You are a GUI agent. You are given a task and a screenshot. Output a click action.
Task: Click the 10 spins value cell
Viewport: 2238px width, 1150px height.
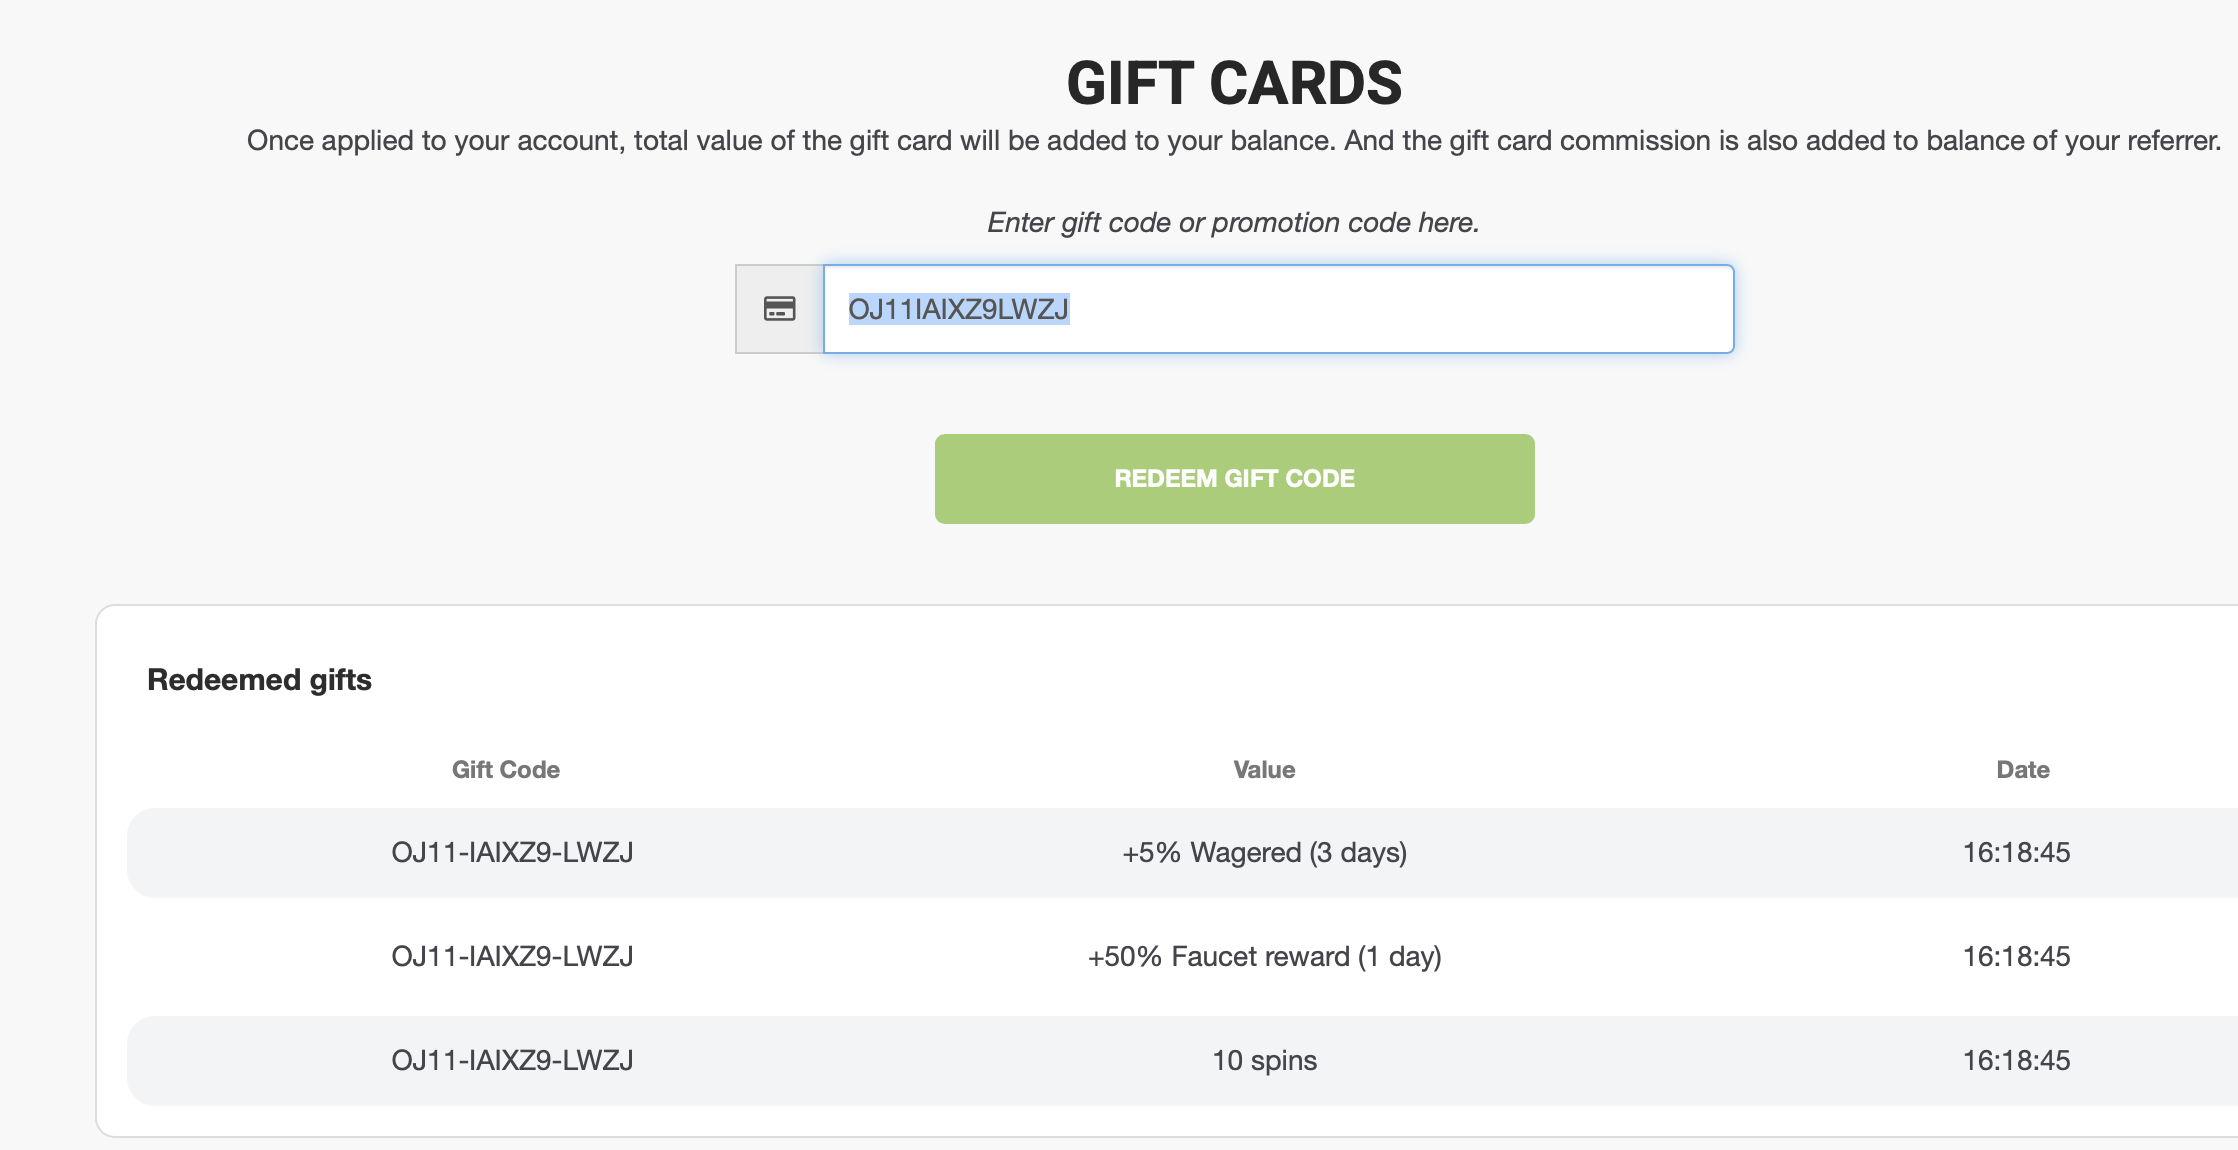click(x=1264, y=1061)
